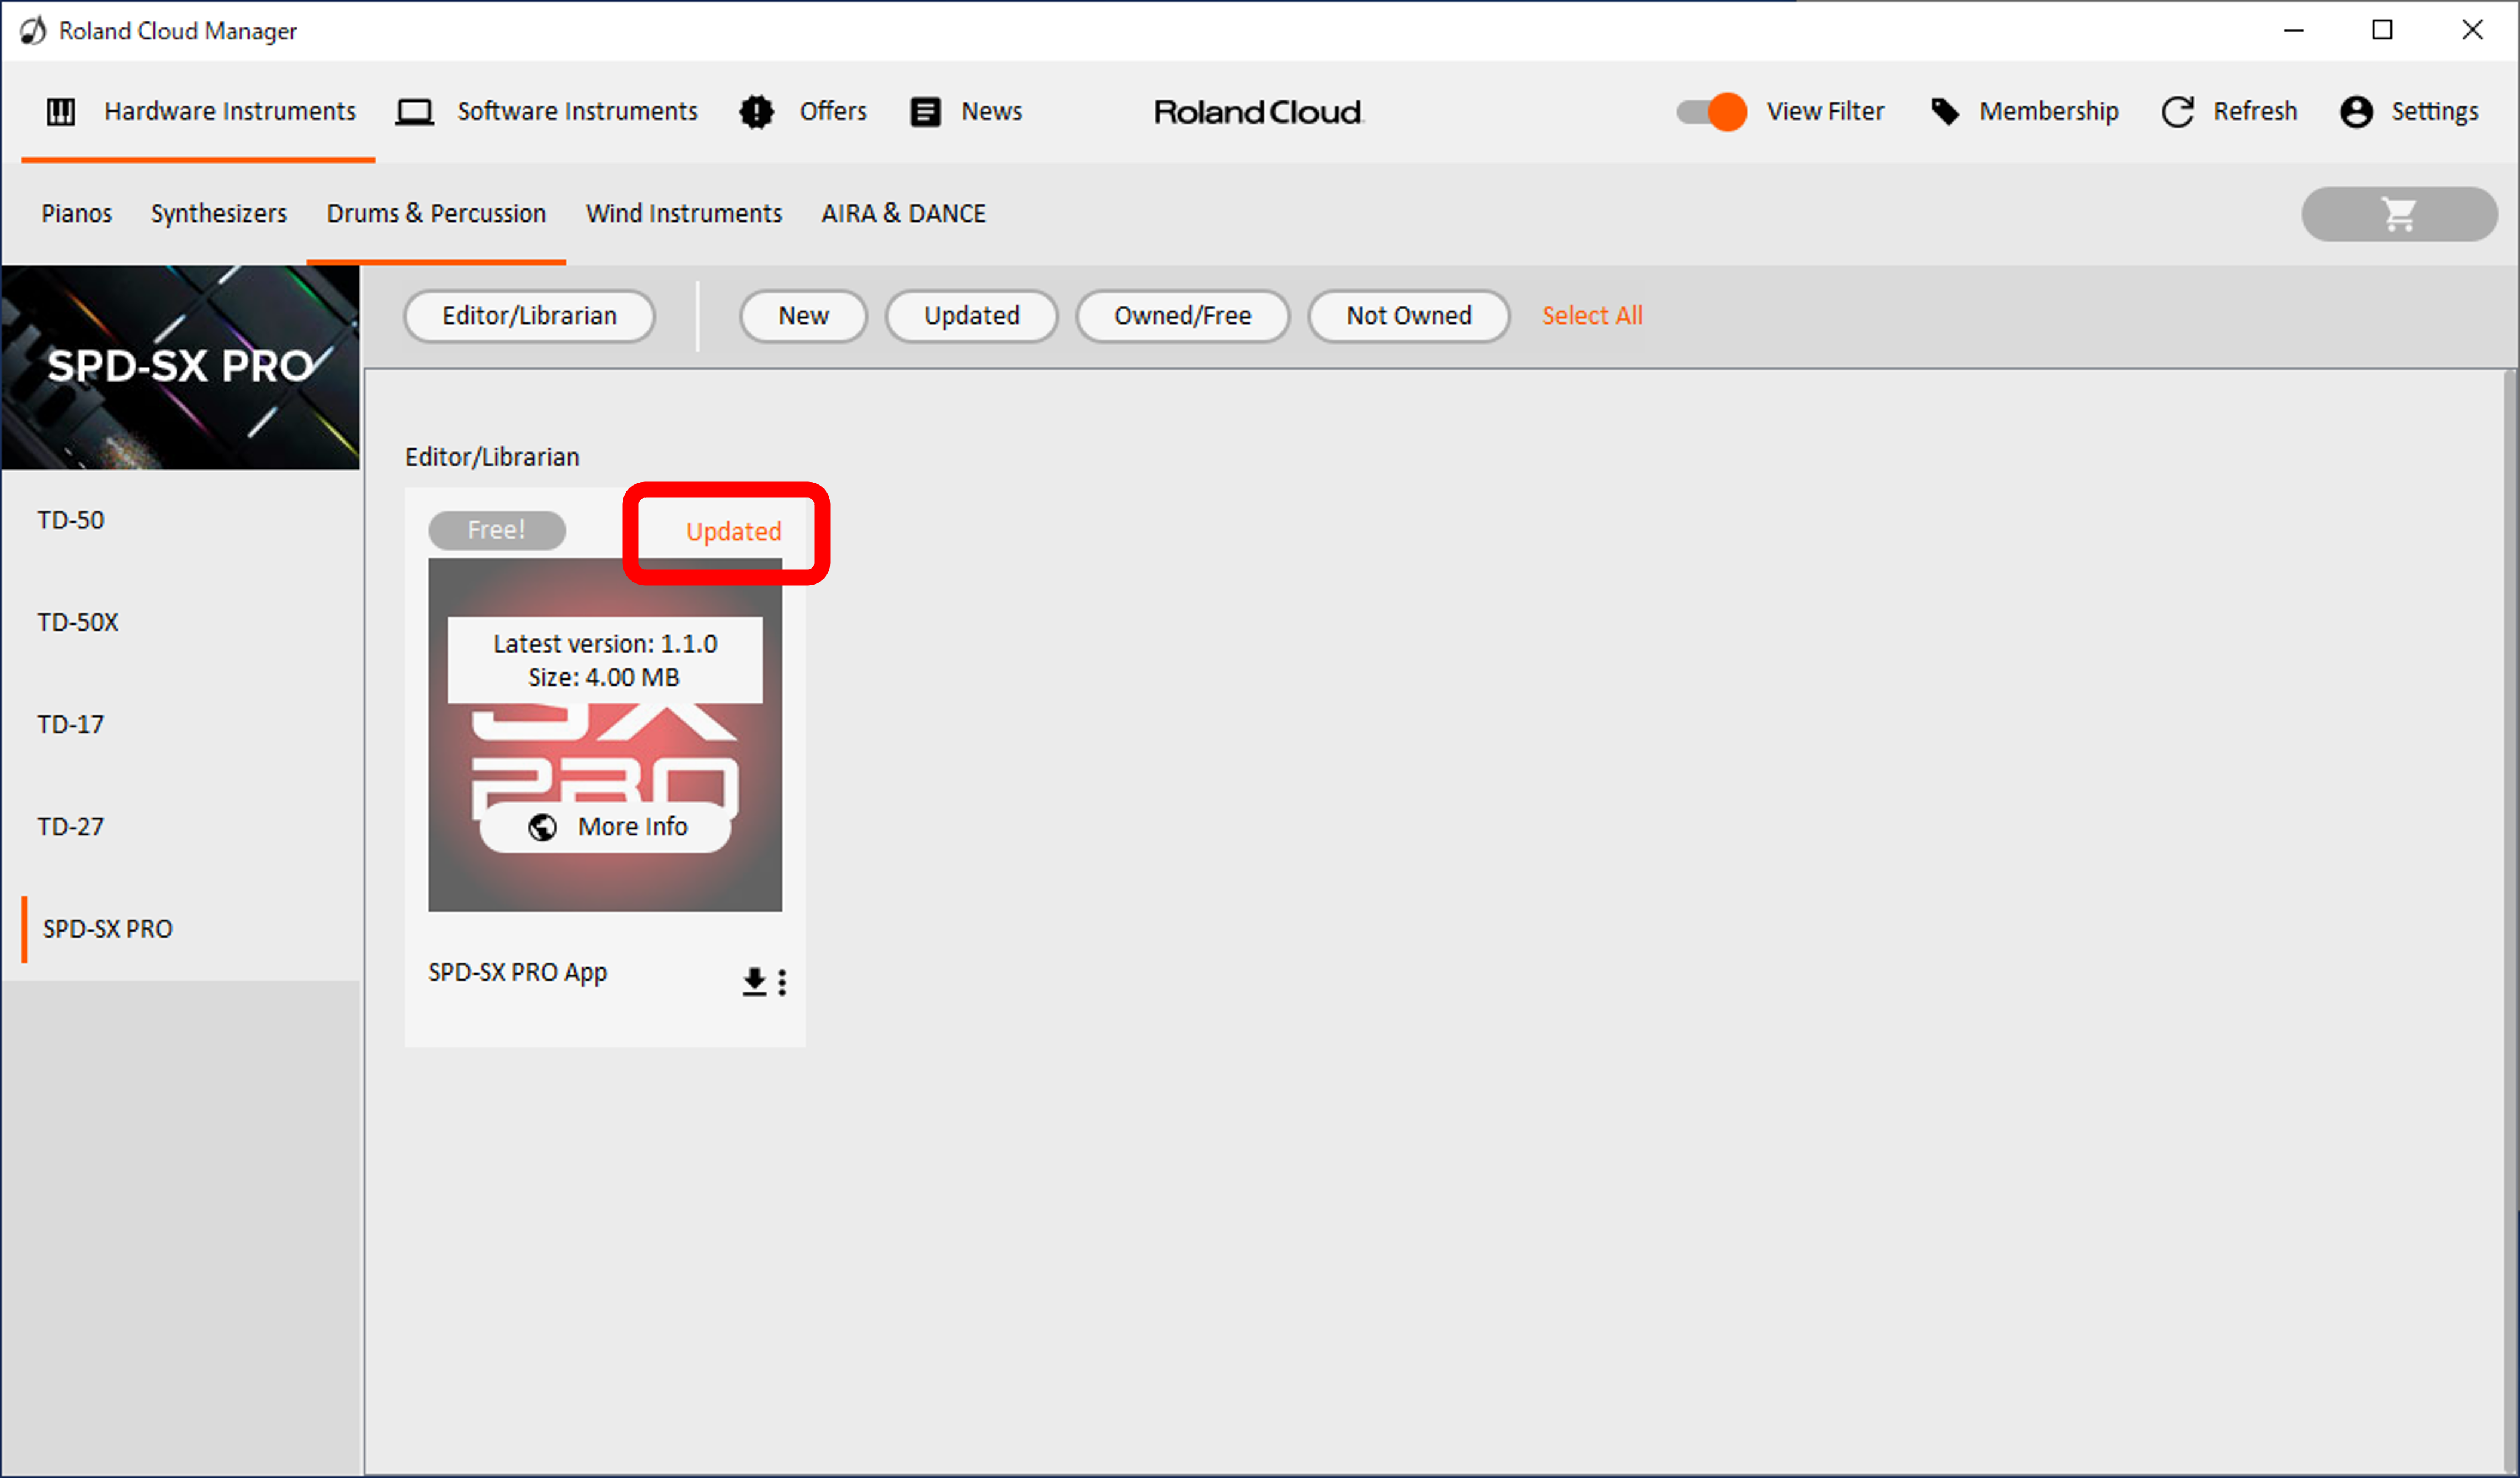This screenshot has width=2520, height=1478.
Task: Click the Software Instruments laptop icon
Action: point(414,112)
